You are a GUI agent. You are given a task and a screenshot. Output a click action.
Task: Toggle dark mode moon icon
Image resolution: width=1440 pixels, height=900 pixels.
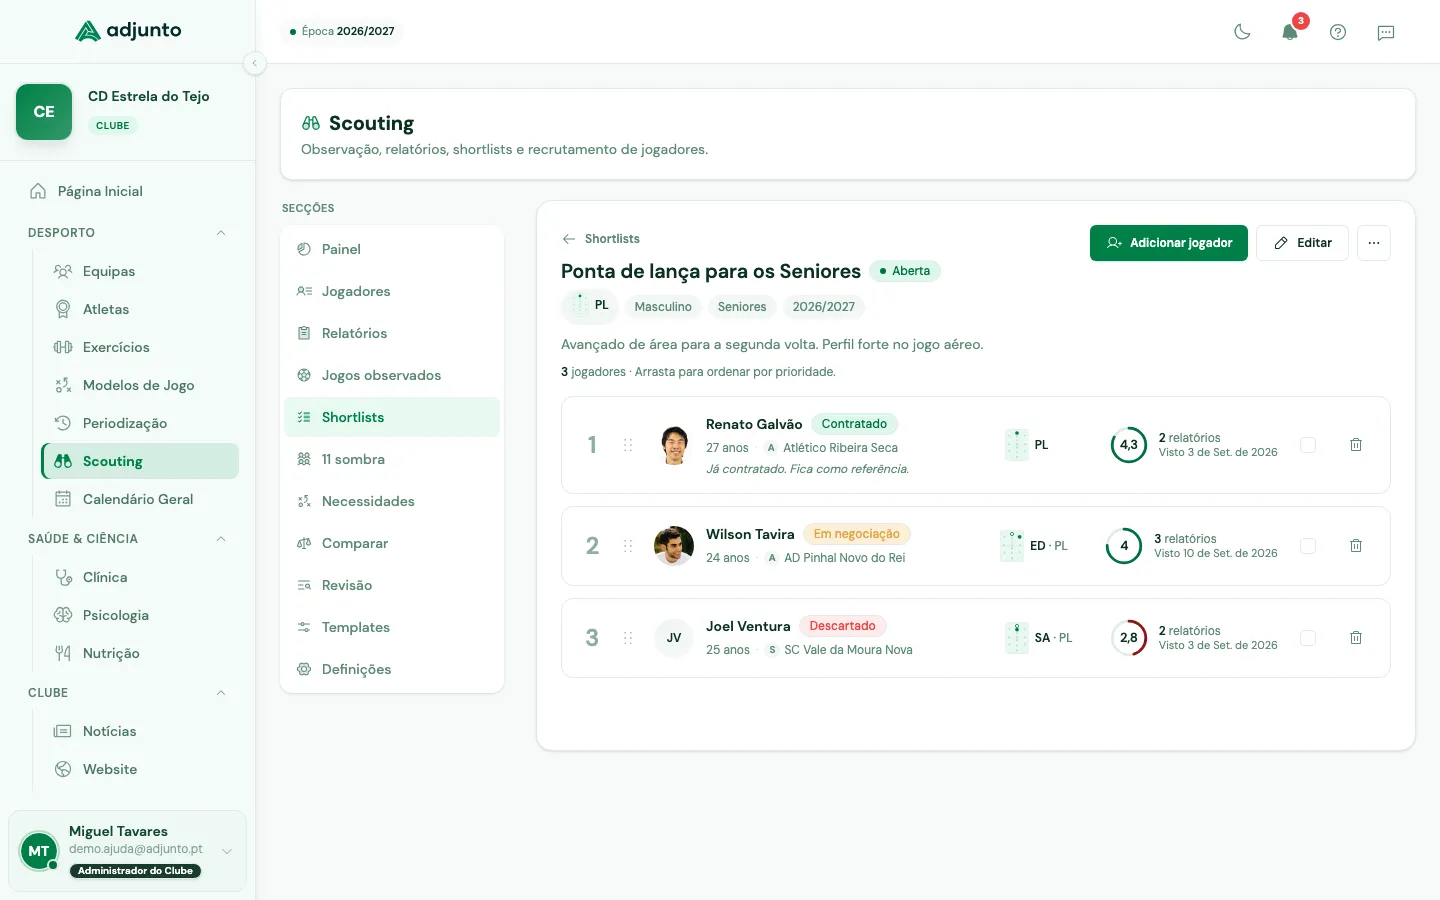1242,32
